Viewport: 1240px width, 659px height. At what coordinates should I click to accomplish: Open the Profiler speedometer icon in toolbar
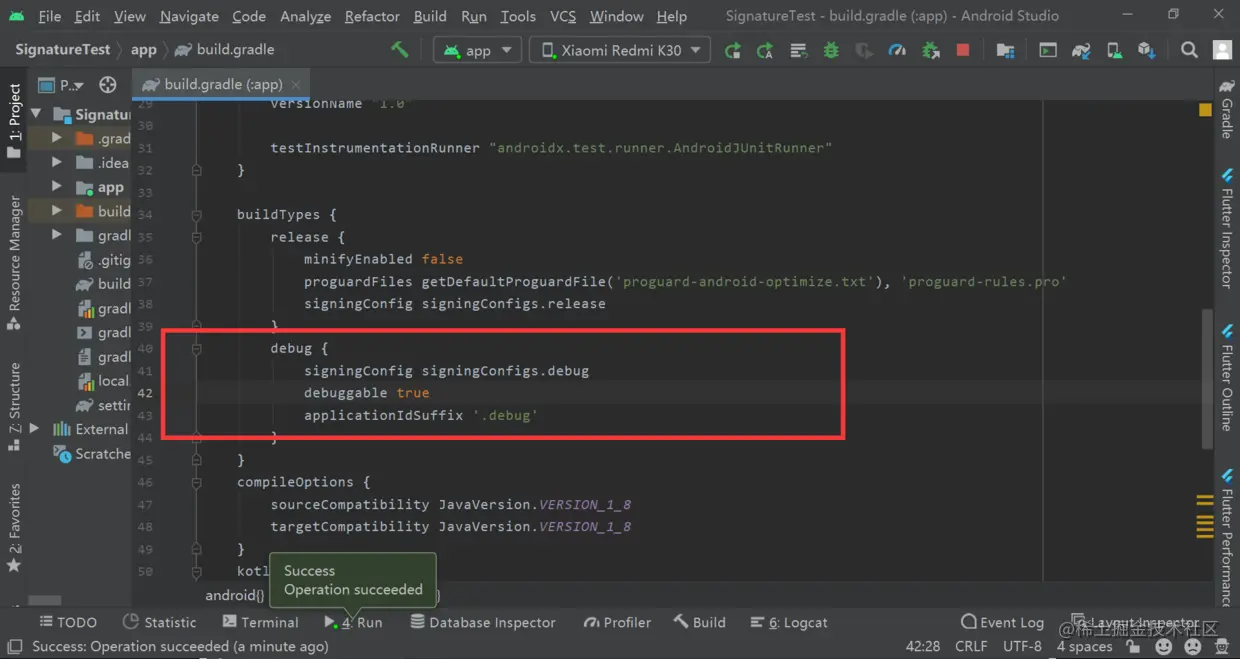tap(897, 50)
